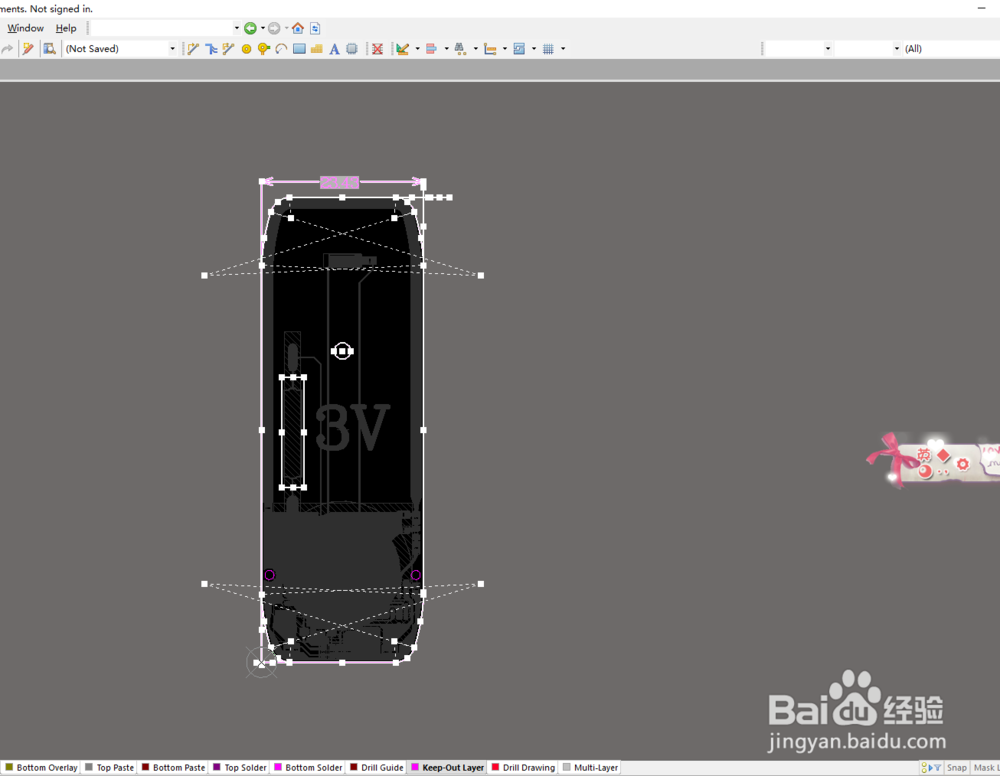Click the refresh document icon beside Home
The height and width of the screenshot is (776, 1000).
pyautogui.click(x=315, y=28)
